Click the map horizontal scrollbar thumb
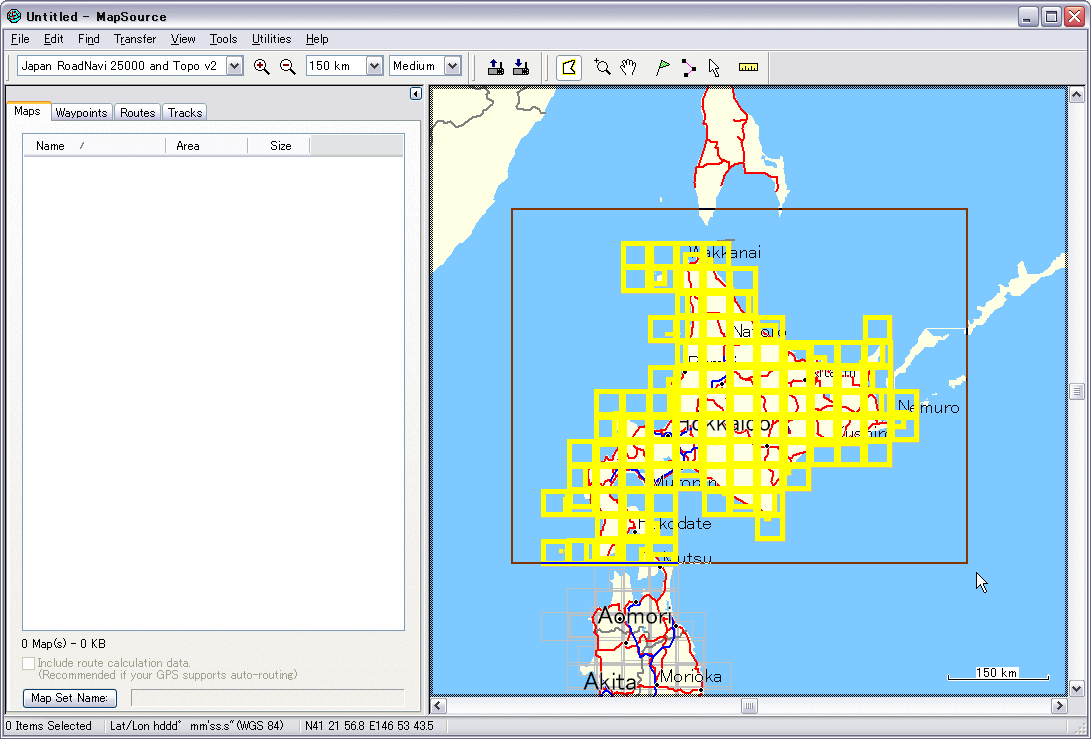Screen dimensions: 1091x739 (x=749, y=706)
